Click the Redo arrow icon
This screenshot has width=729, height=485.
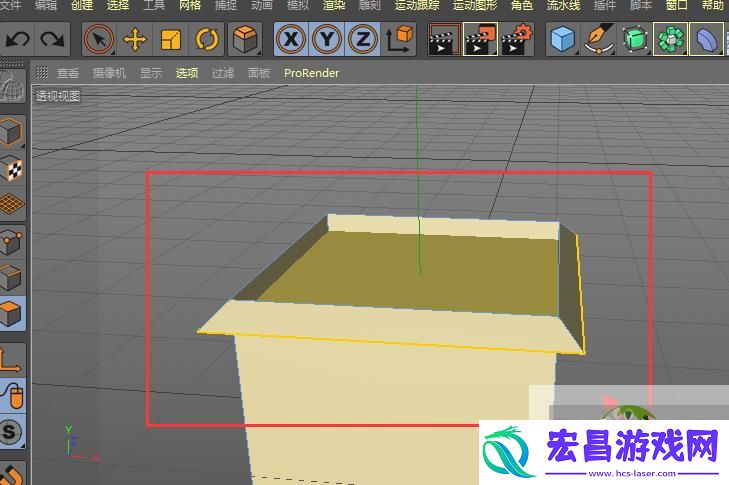52,40
